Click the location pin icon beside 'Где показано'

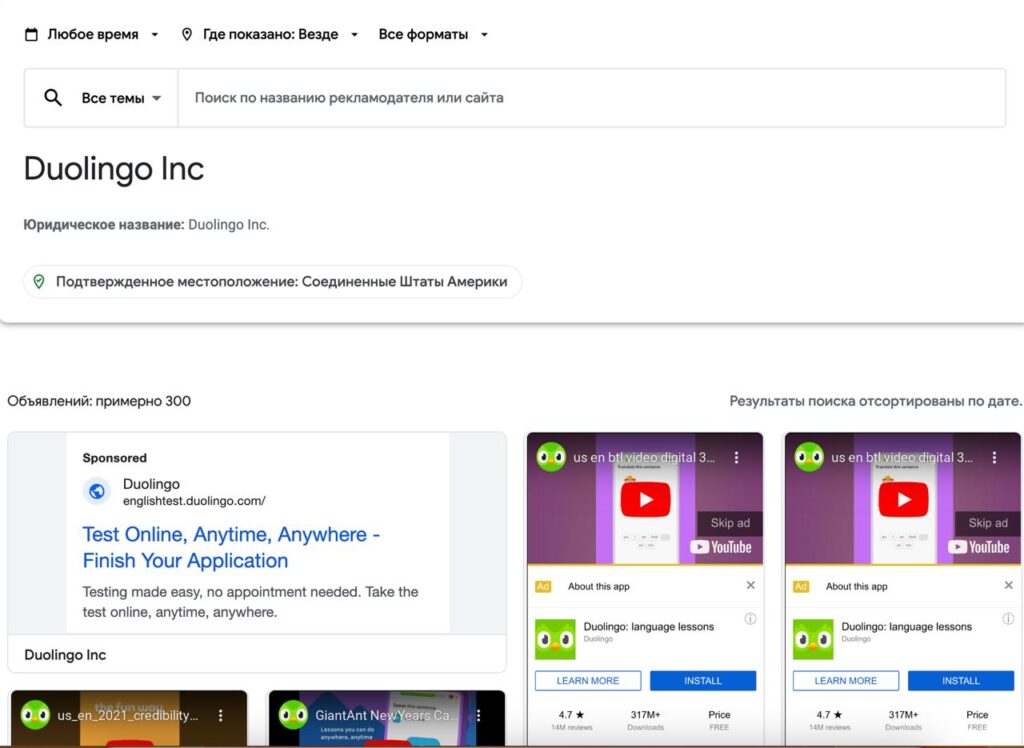187,35
